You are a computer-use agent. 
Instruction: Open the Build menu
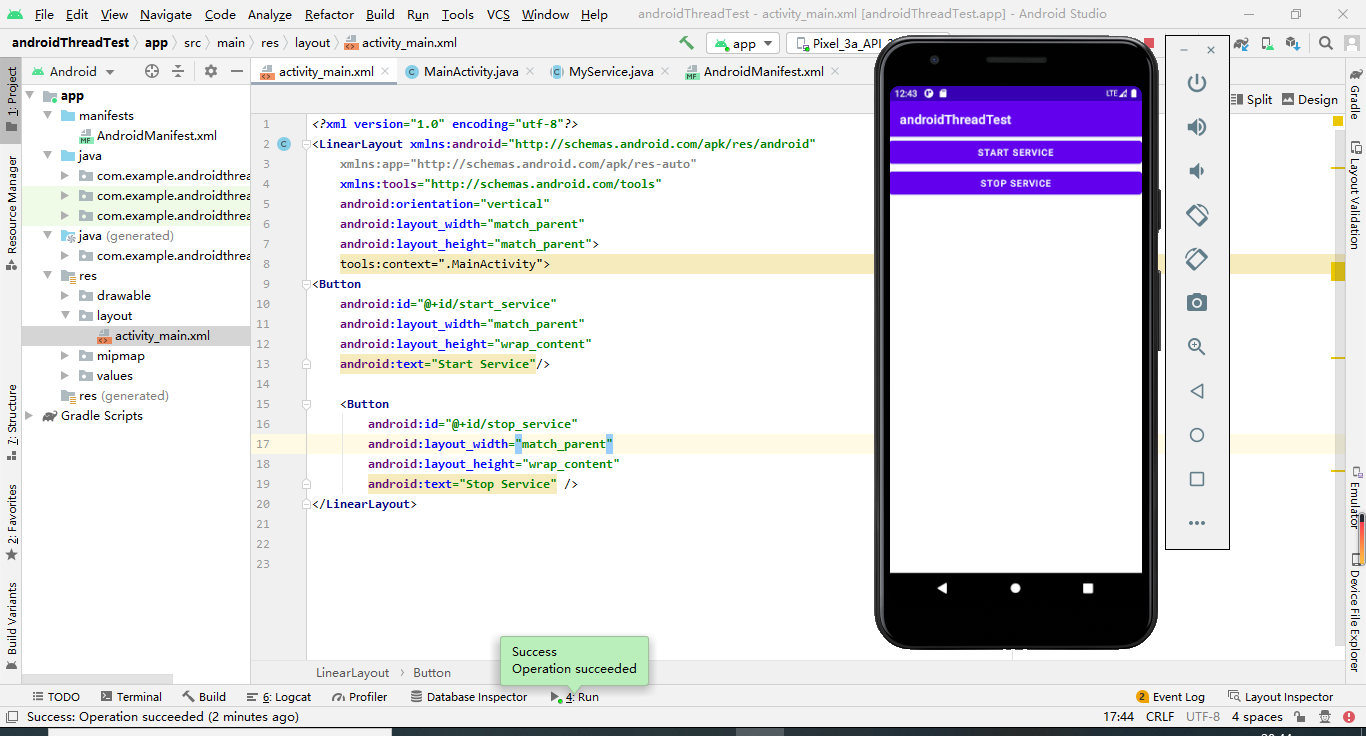(x=380, y=14)
